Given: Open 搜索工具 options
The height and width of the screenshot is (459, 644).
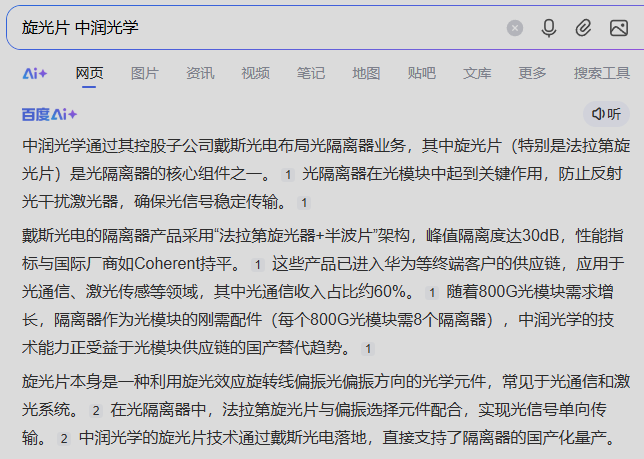Looking at the screenshot, I should pos(602,73).
